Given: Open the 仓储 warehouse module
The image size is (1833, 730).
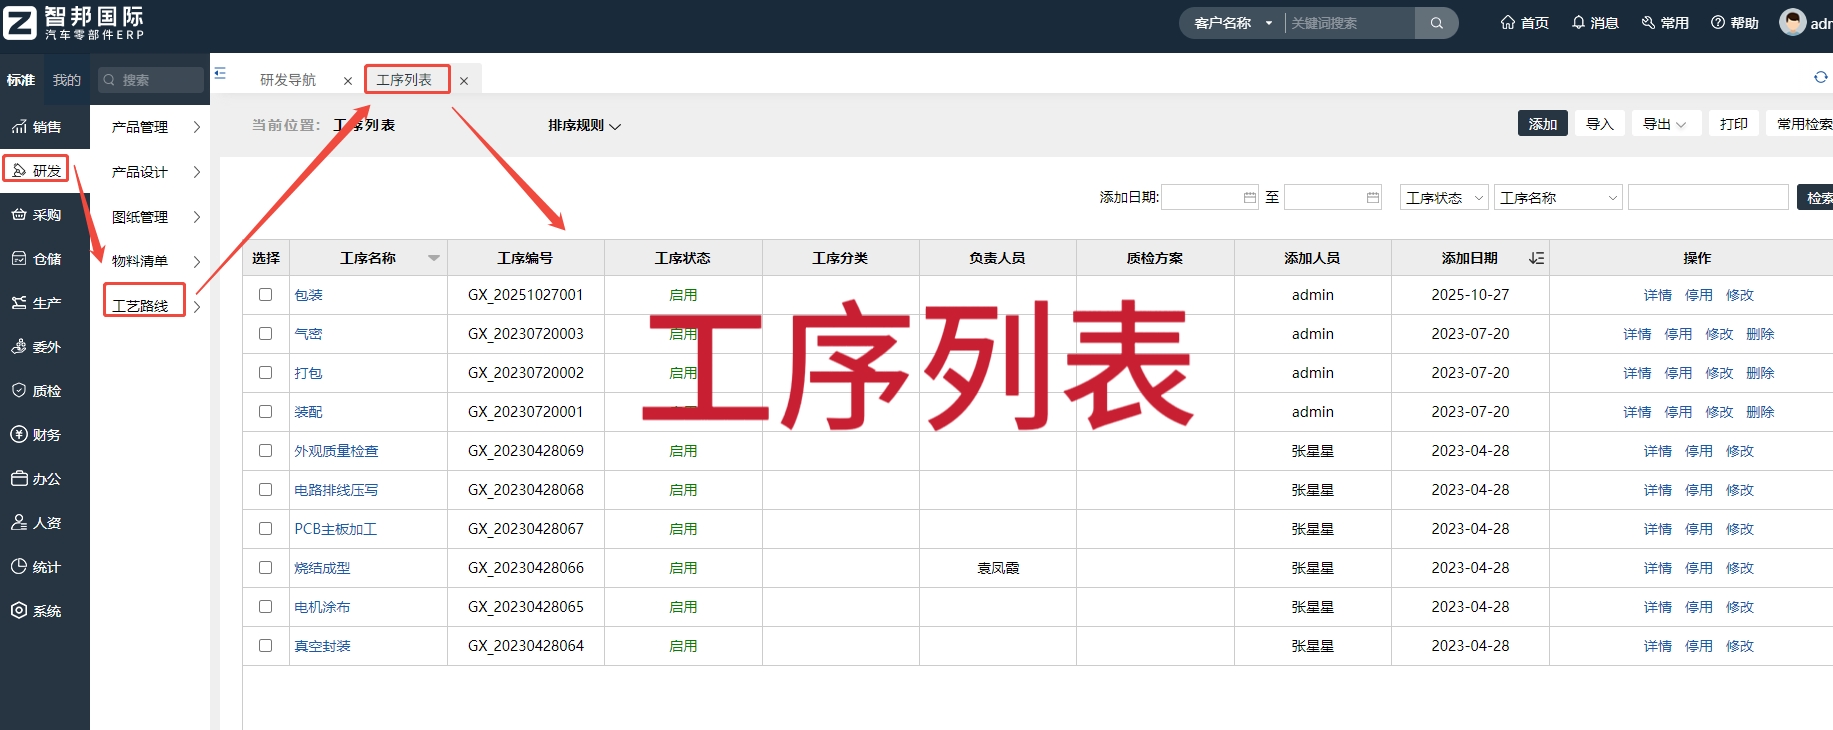Looking at the screenshot, I should (36, 259).
